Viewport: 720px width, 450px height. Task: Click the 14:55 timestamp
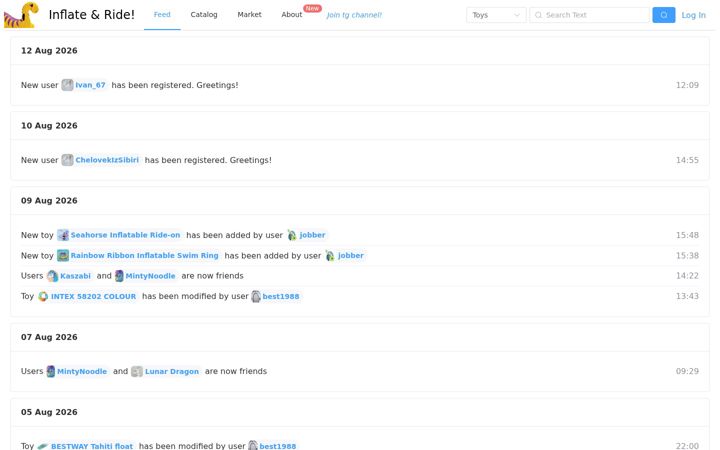click(x=687, y=160)
